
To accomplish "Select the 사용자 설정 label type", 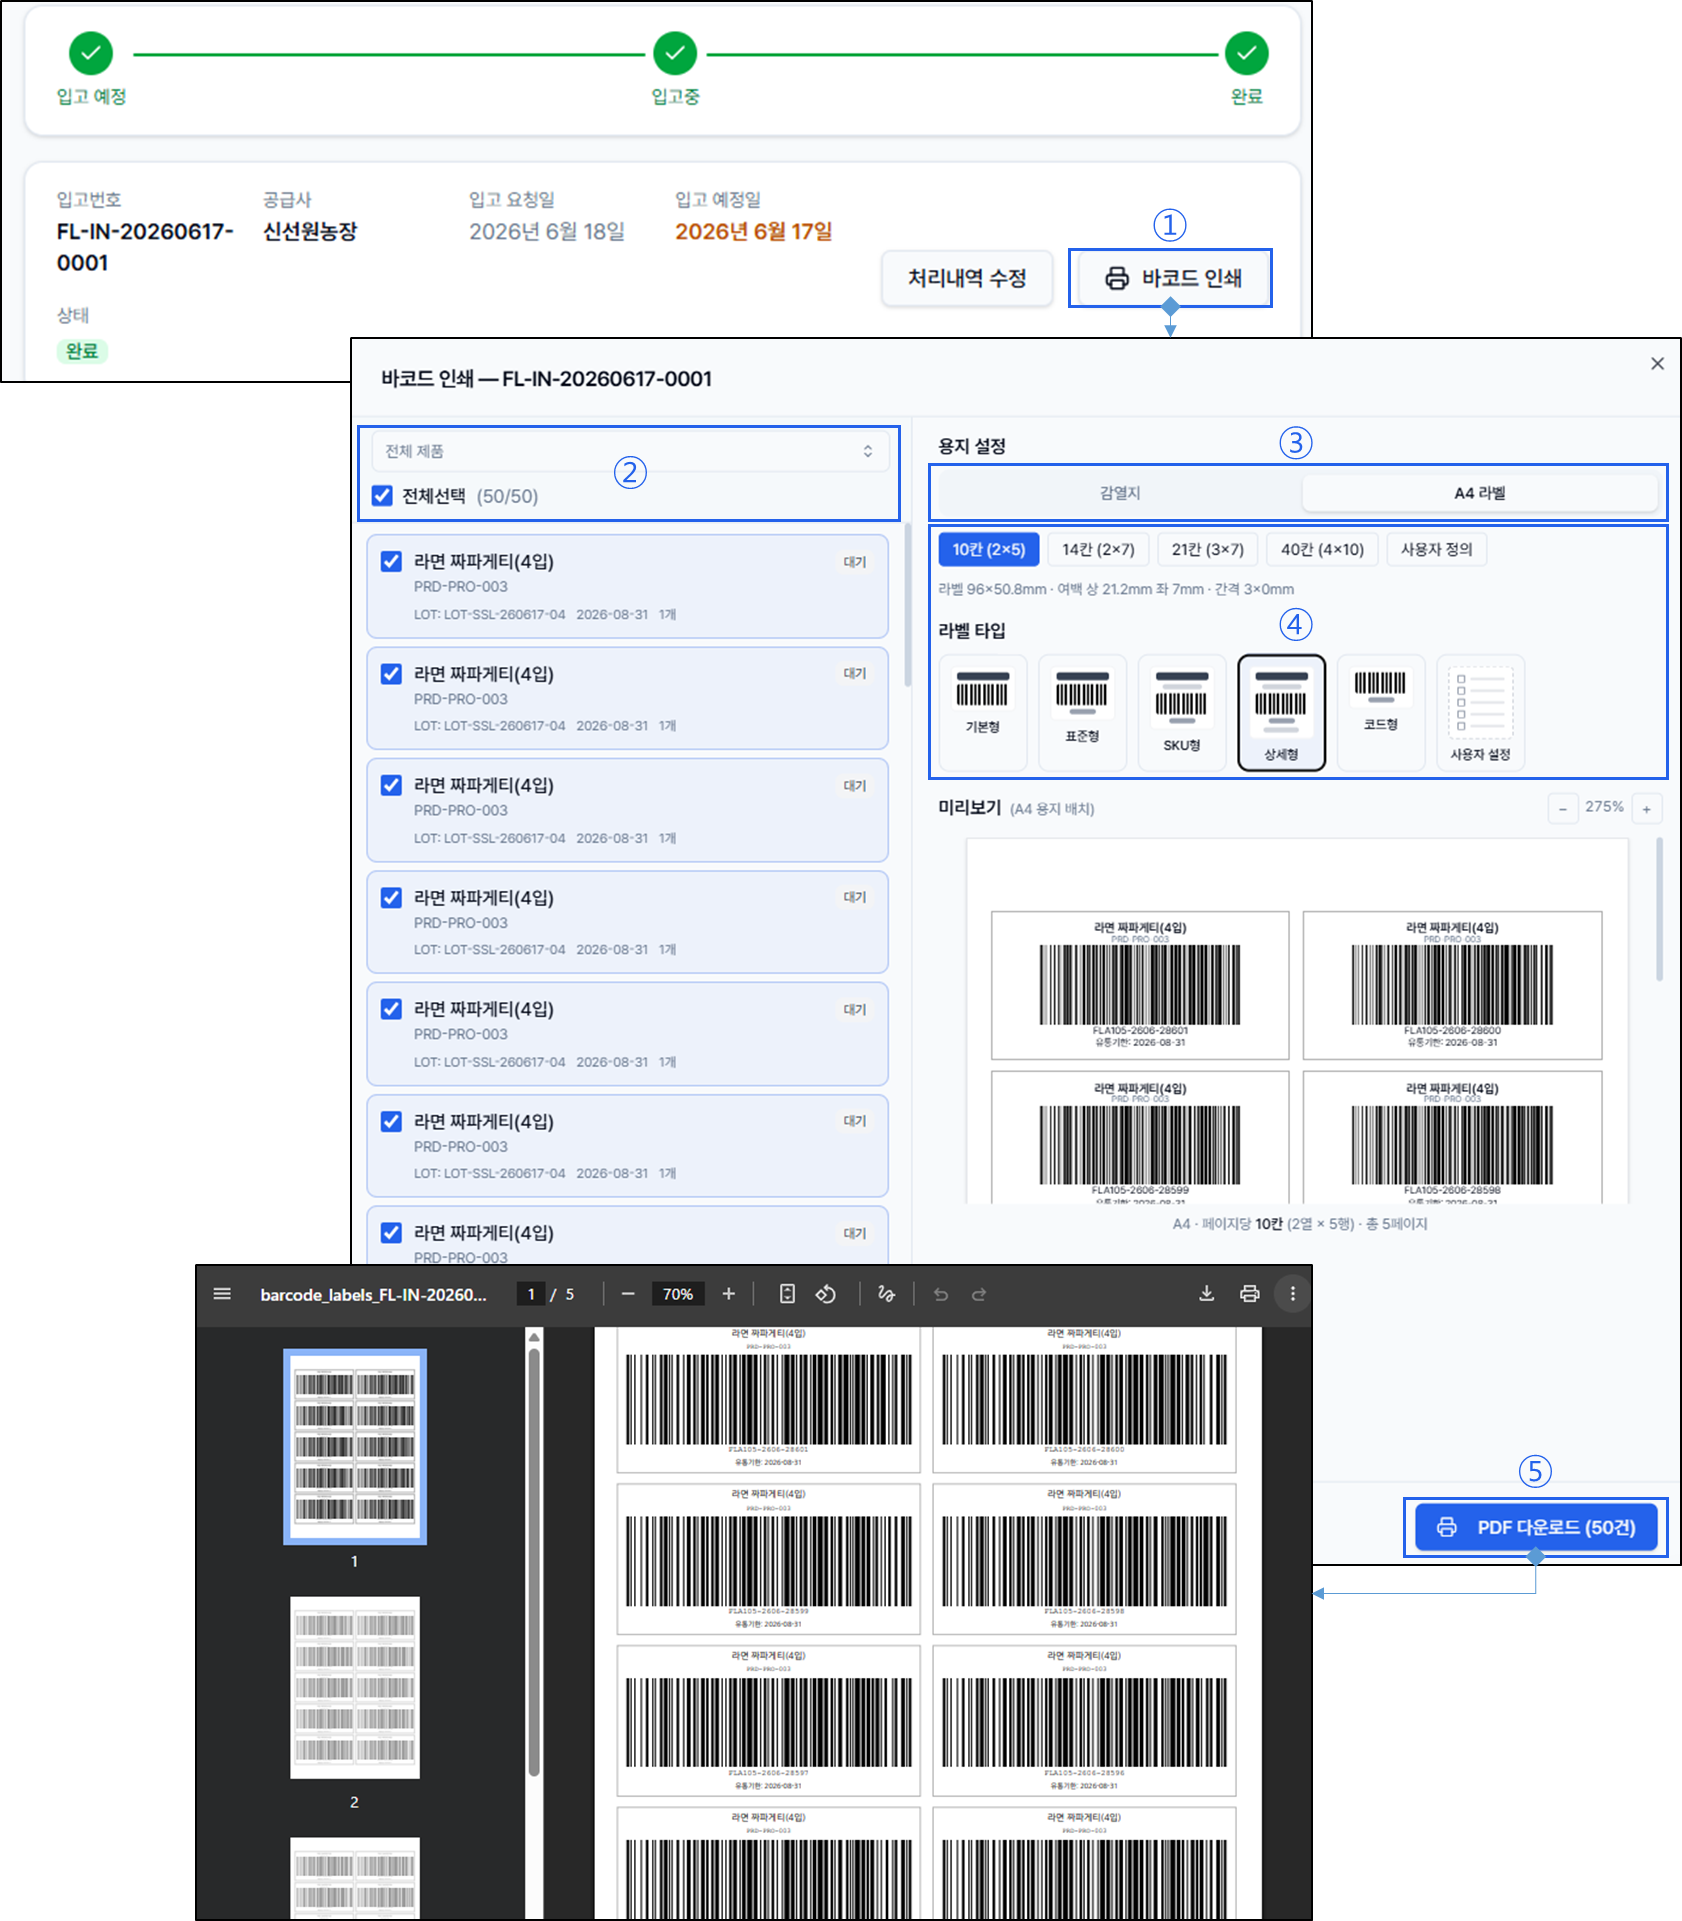I will coord(1480,712).
